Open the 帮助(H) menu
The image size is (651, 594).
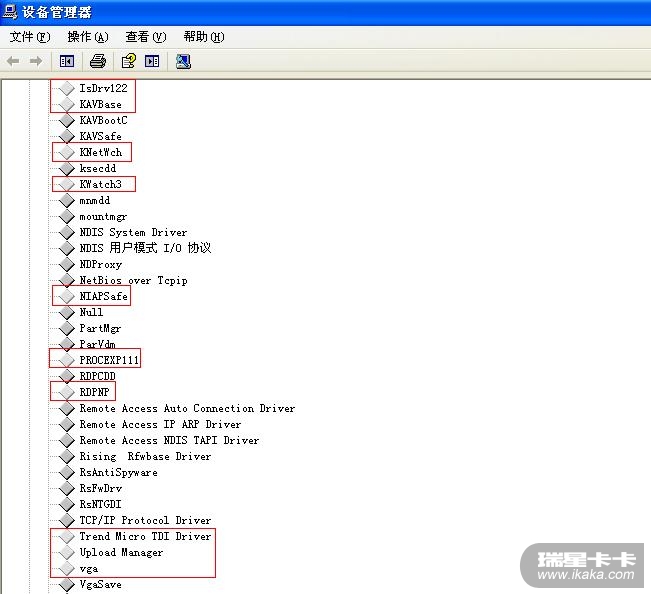204,37
